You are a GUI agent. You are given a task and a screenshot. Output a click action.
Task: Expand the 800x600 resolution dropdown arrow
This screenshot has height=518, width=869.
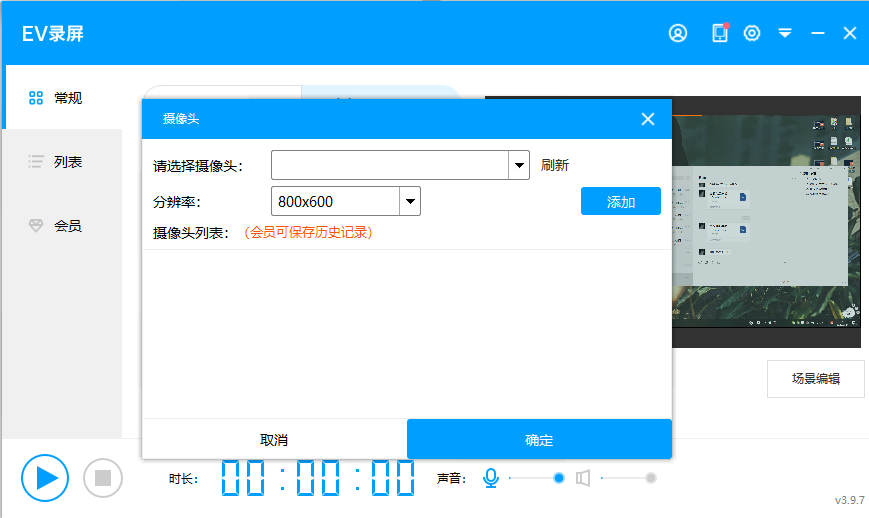(410, 201)
